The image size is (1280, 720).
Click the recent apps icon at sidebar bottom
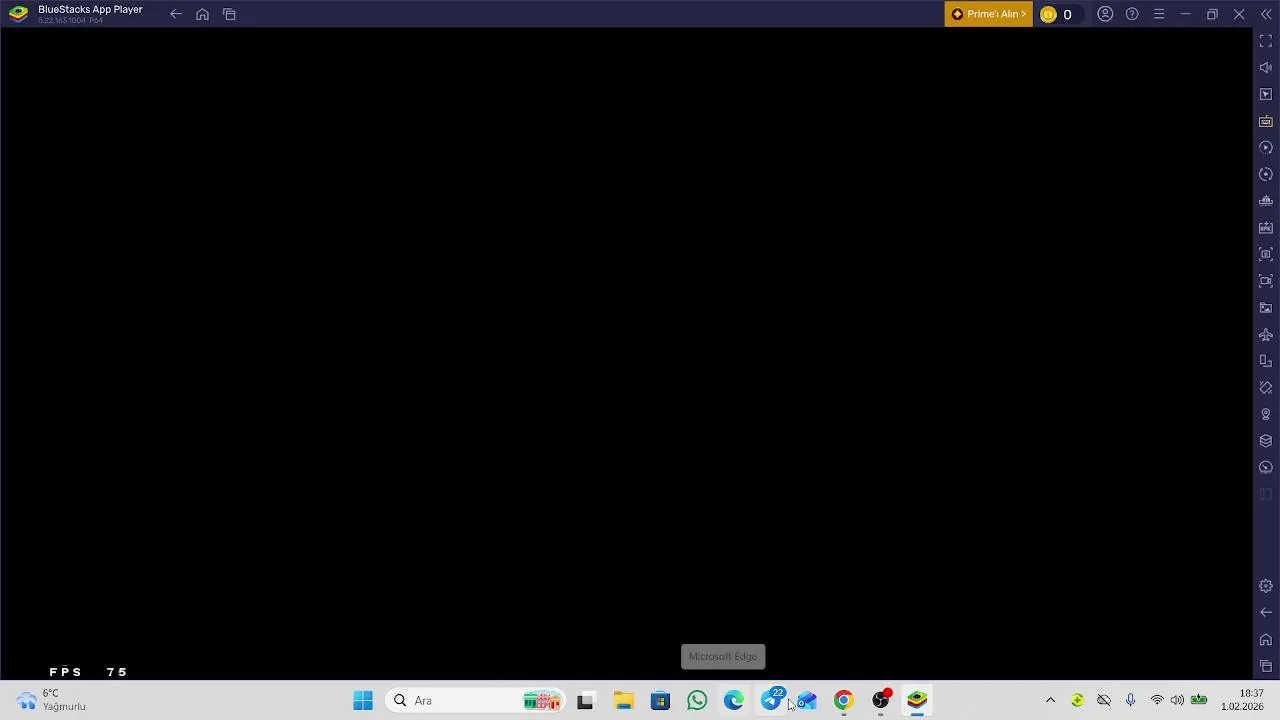(1266, 666)
